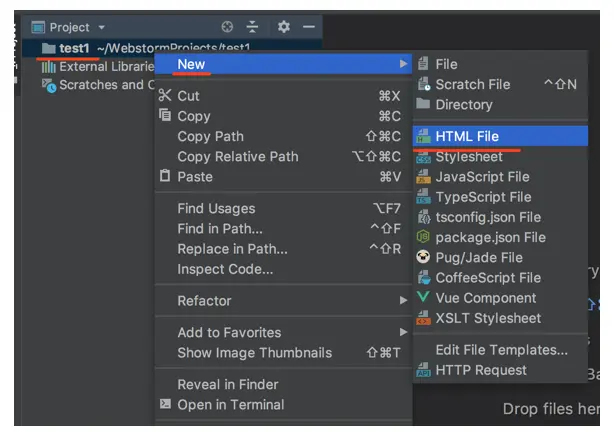Select Scratches and Consoles node

pos(107,85)
